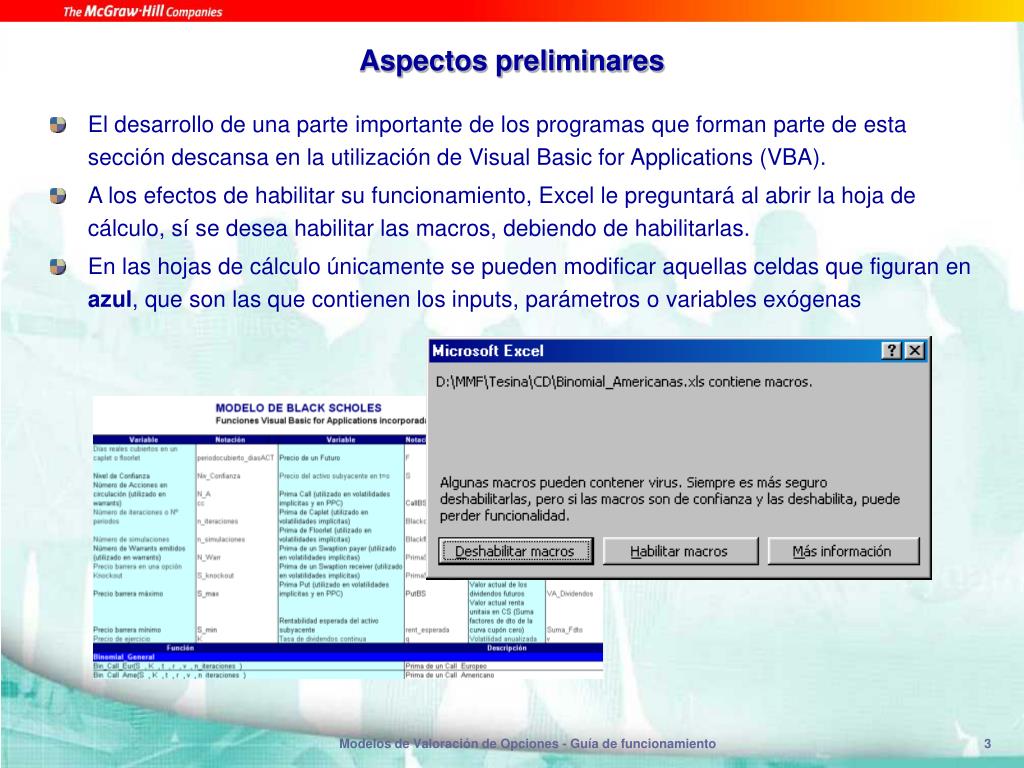Screen dimensions: 1024x768
Task: Select the S_max notation cell
Action: tap(208, 594)
